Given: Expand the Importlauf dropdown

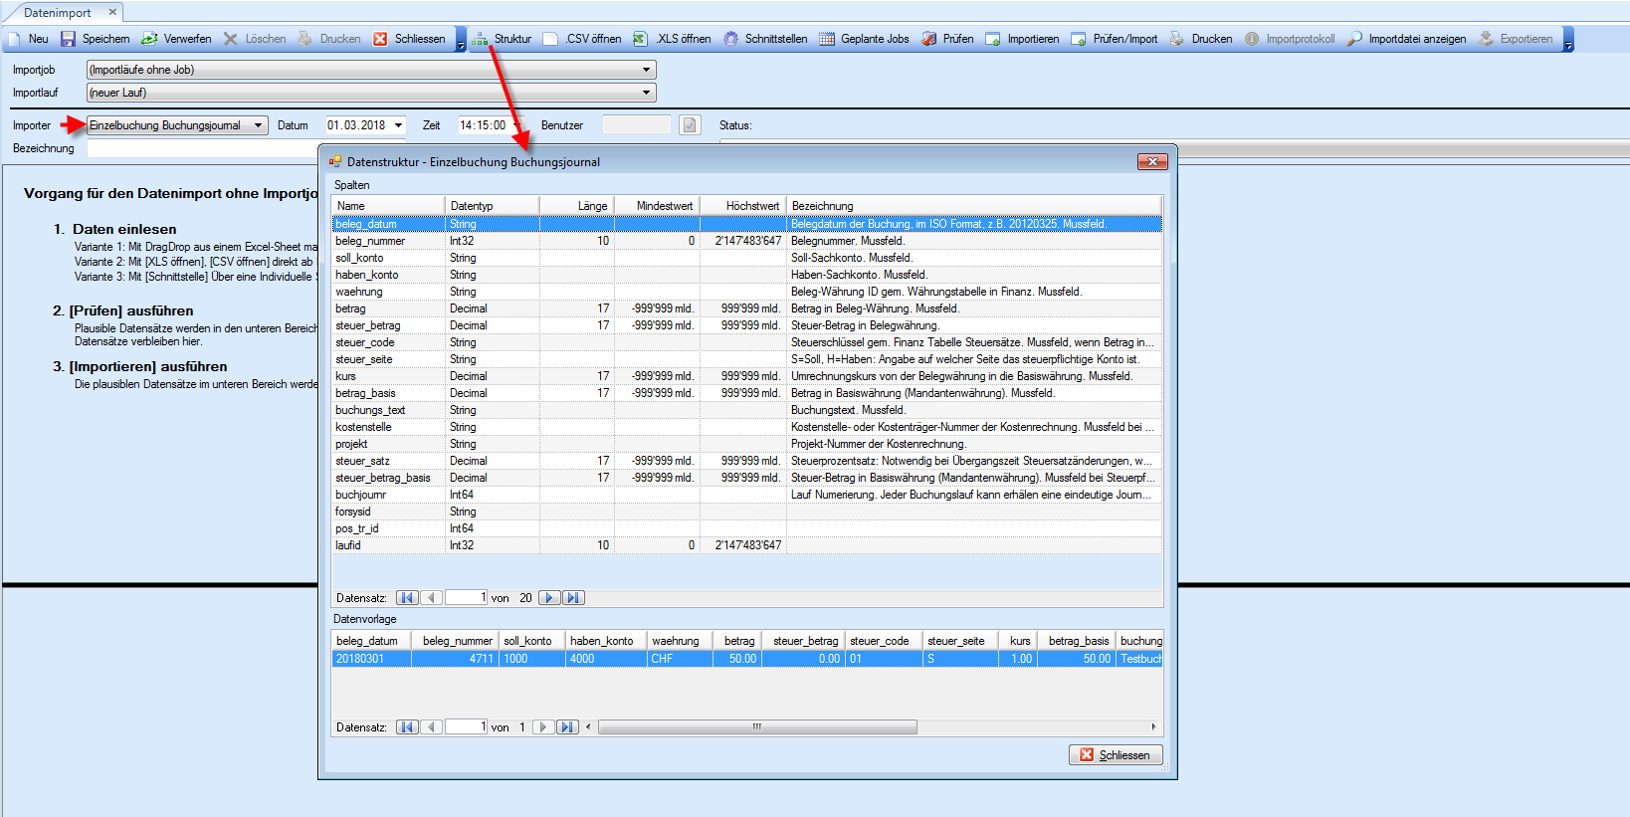Looking at the screenshot, I should (646, 93).
